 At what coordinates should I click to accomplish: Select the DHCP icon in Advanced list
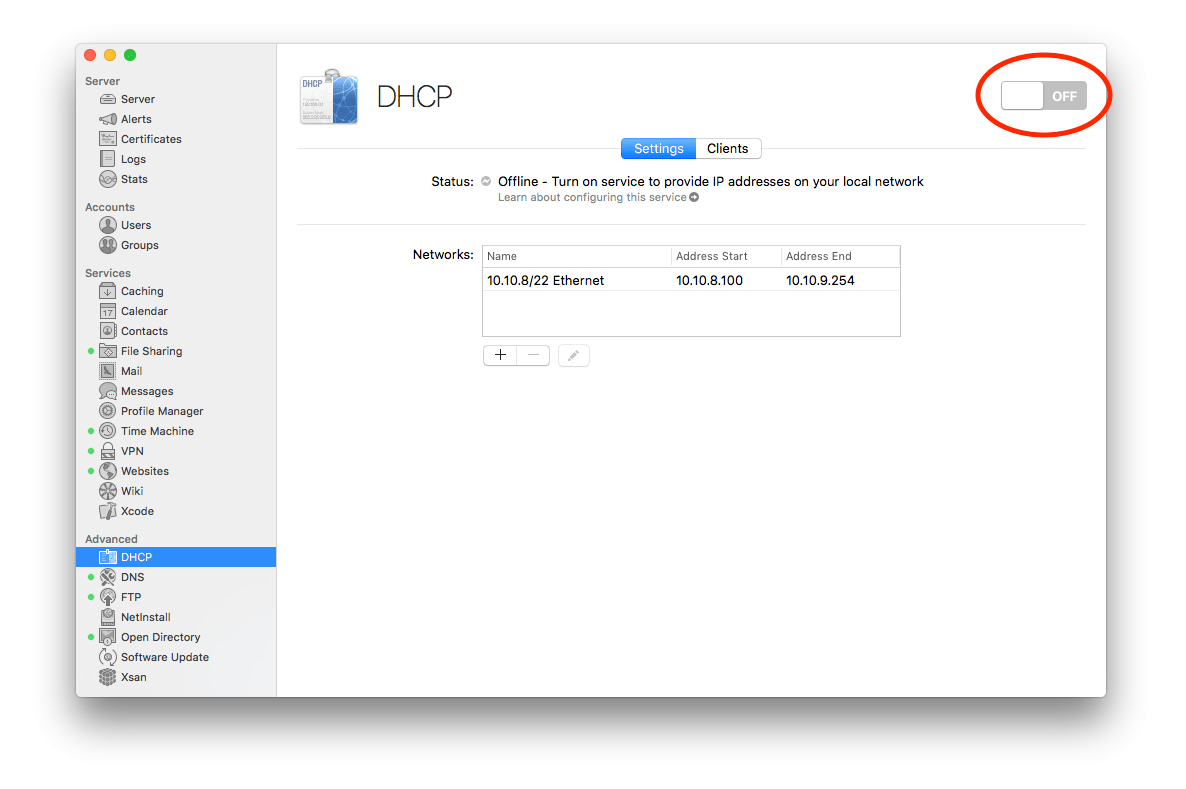pos(108,557)
